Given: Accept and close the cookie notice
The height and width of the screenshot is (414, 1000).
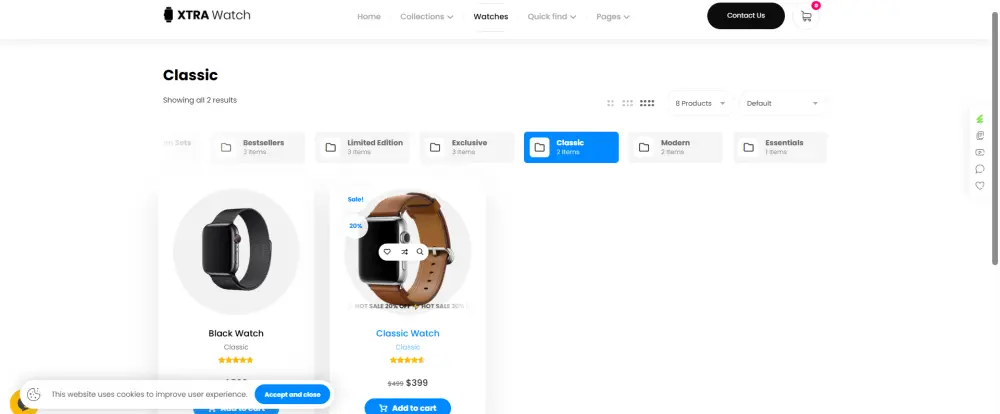Looking at the screenshot, I should click(x=292, y=394).
